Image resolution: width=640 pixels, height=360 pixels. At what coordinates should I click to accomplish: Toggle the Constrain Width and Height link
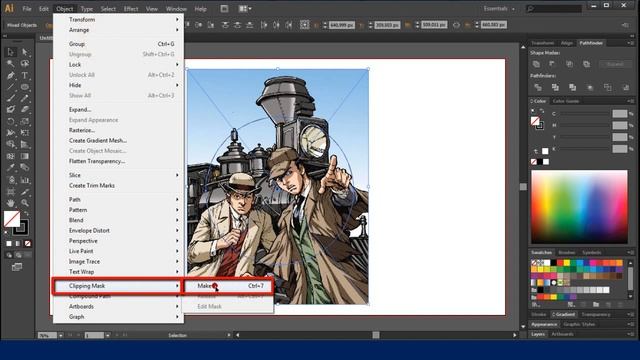[x=456, y=25]
